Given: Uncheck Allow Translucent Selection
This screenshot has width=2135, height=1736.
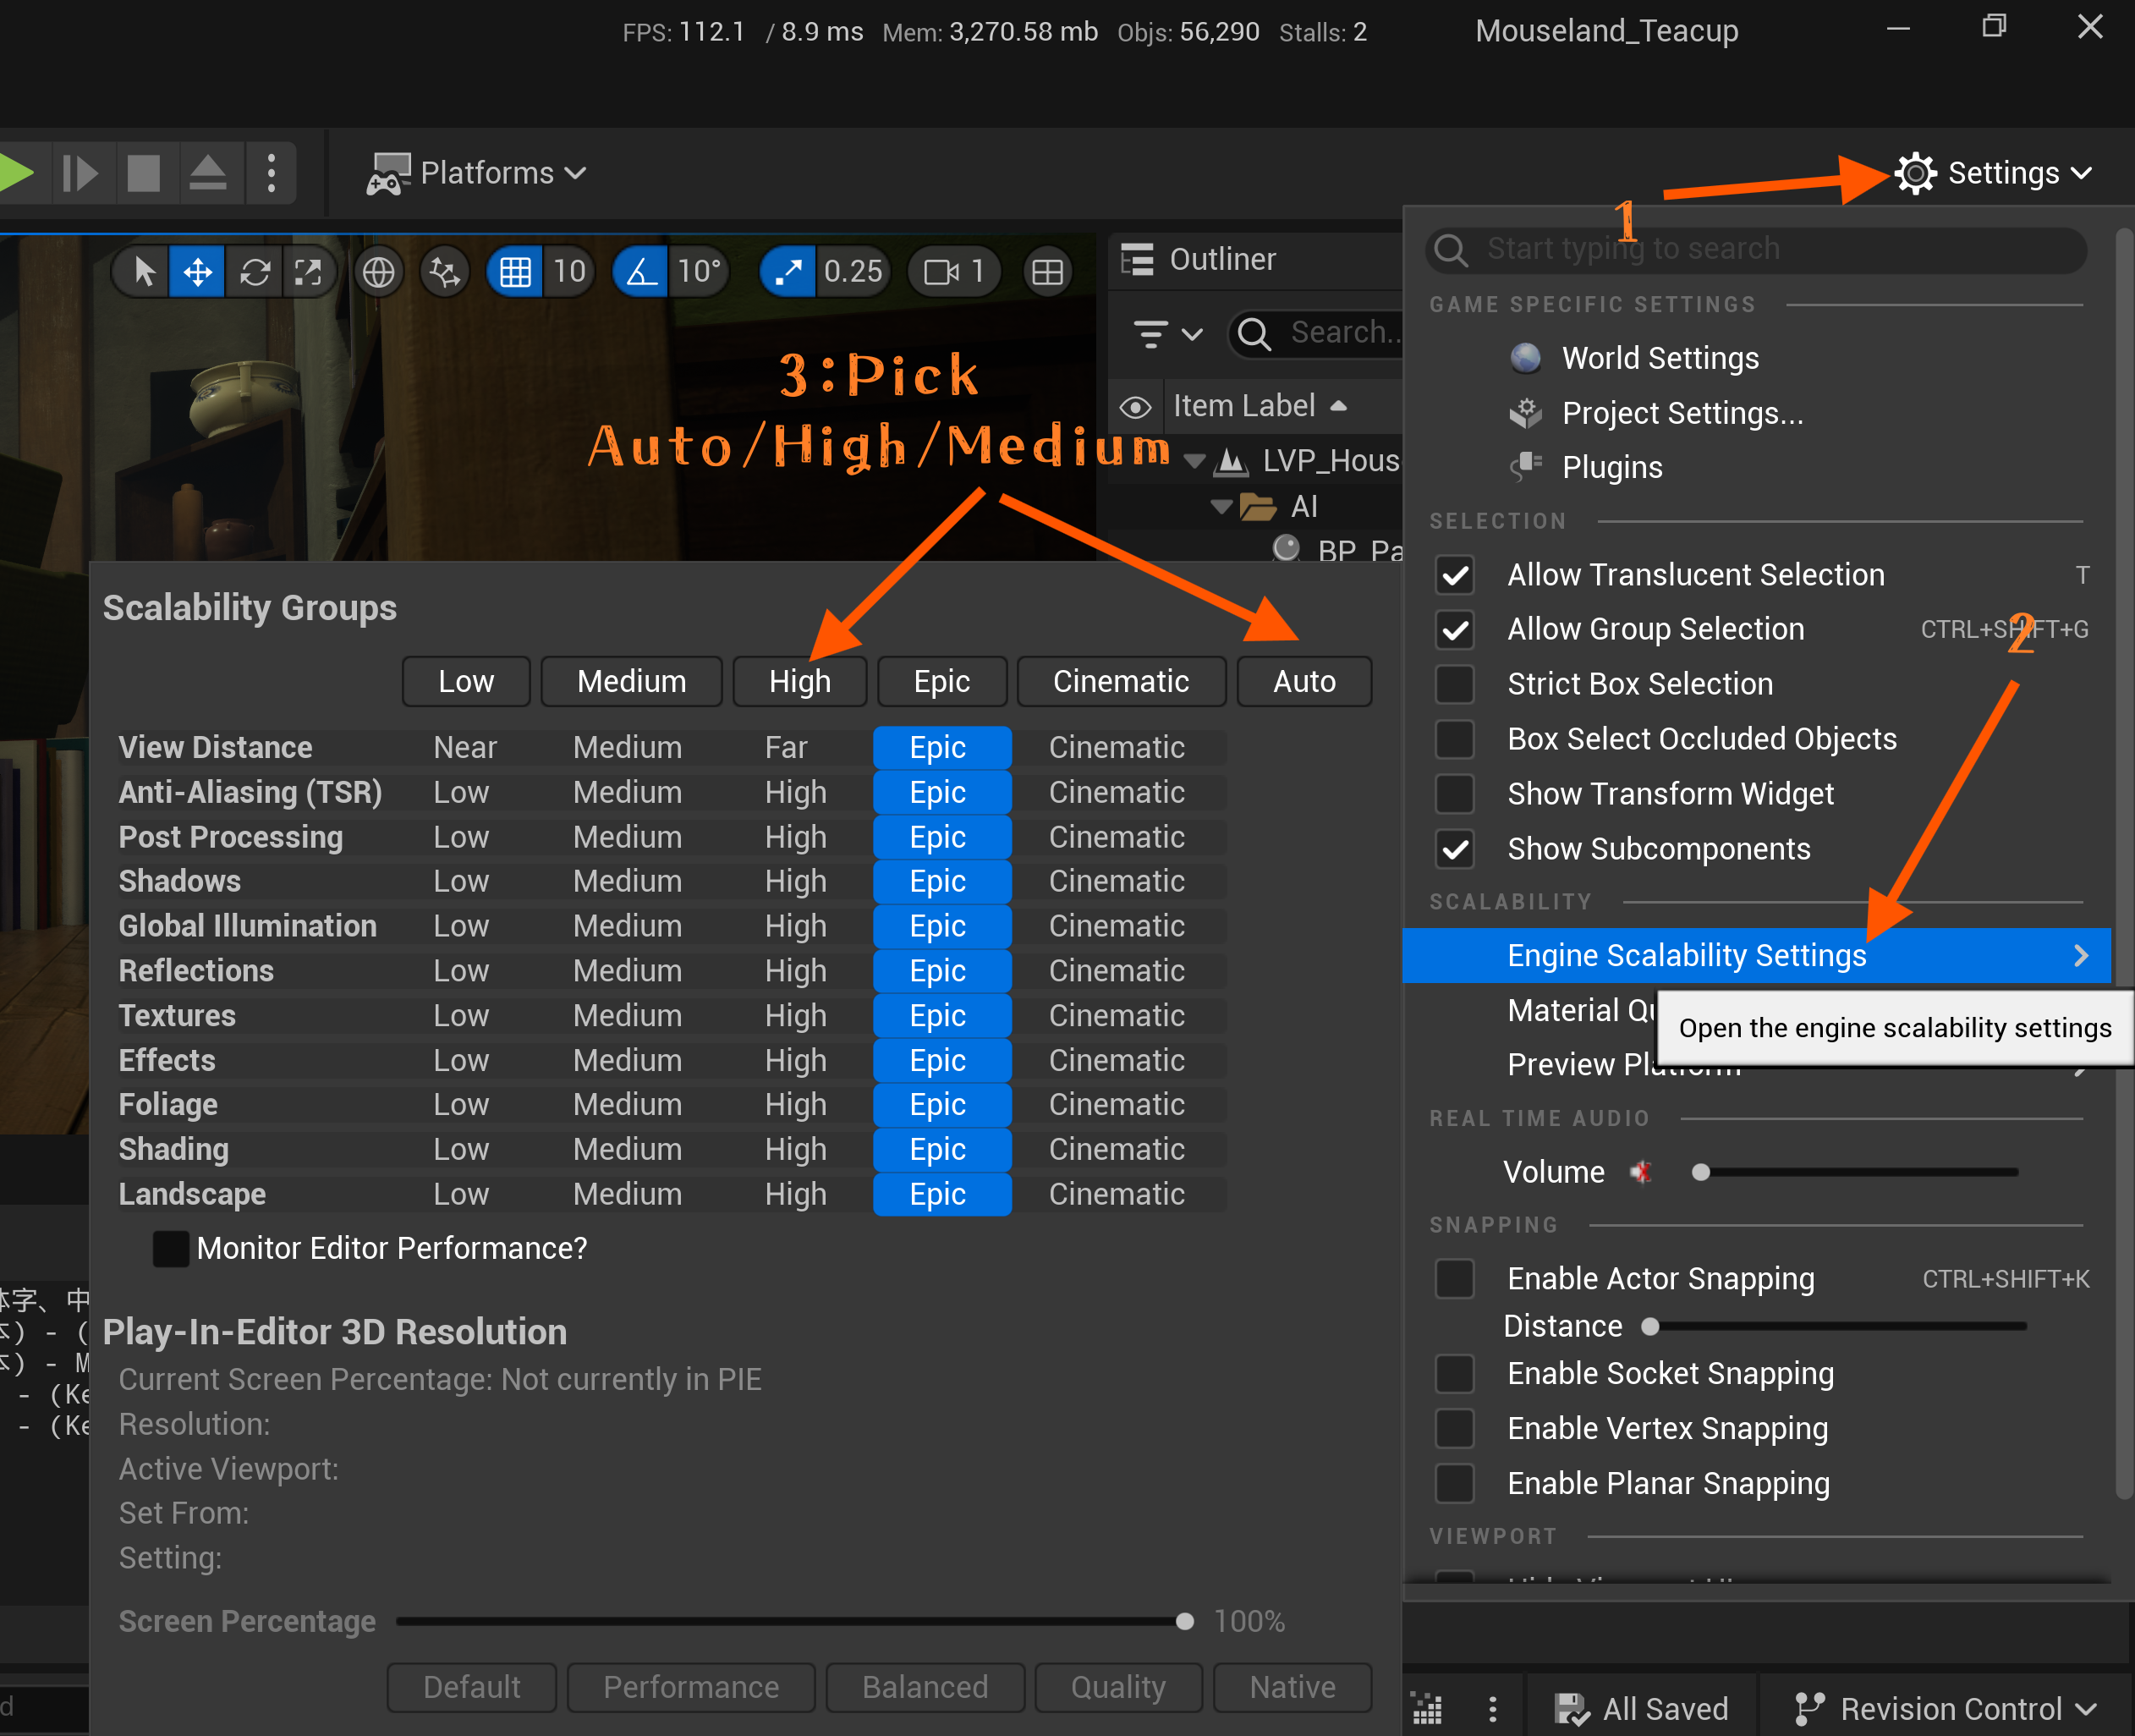Looking at the screenshot, I should pos(1455,575).
